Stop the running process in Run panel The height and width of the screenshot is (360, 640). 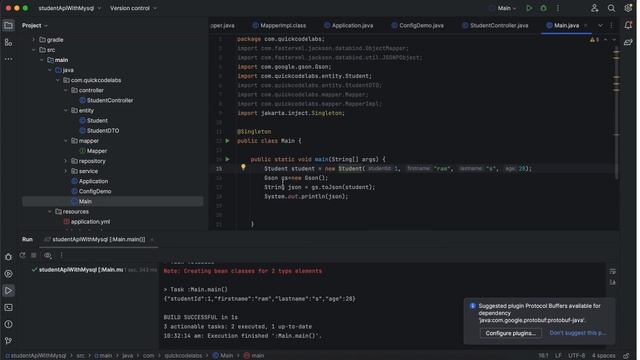click(x=34, y=256)
